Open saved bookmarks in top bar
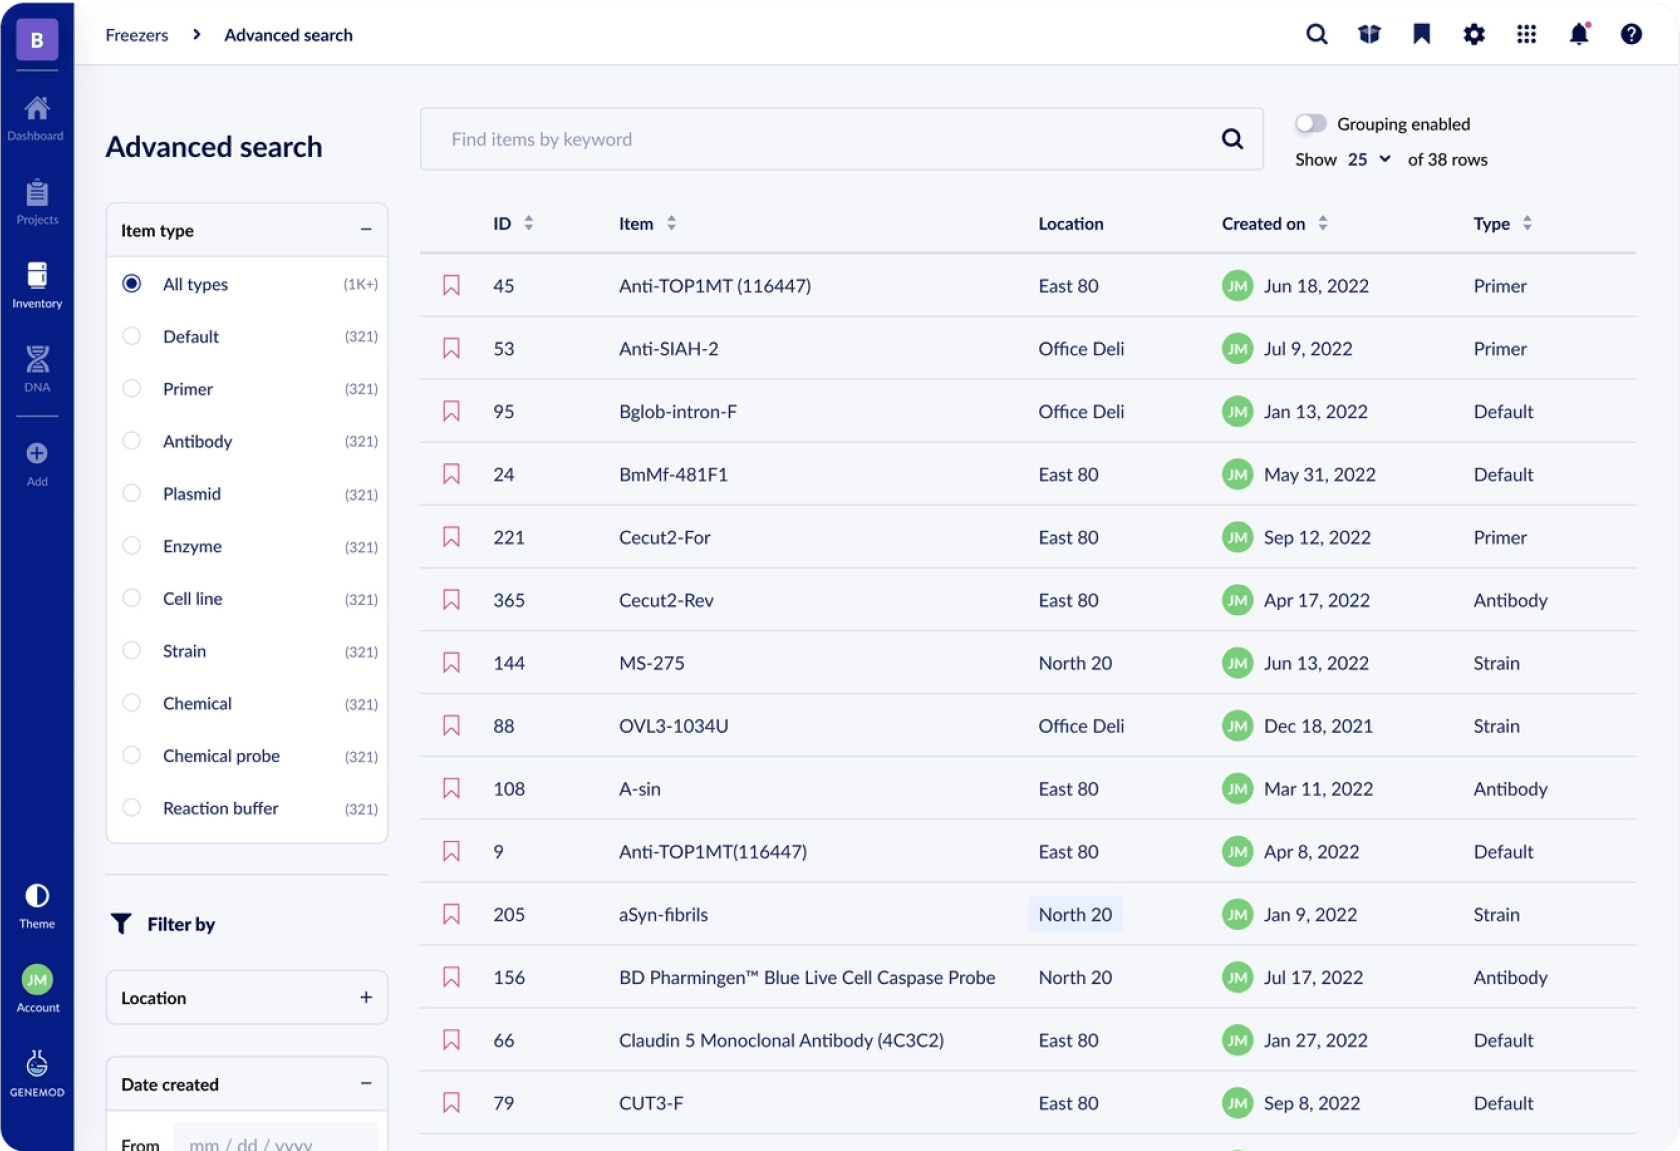Viewport: 1680px width, 1151px height. pyautogui.click(x=1421, y=35)
